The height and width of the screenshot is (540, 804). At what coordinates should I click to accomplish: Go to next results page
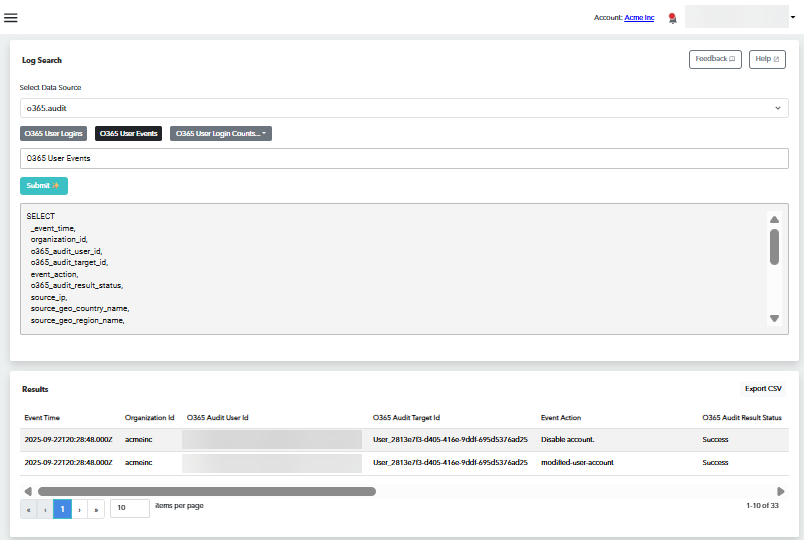point(79,509)
